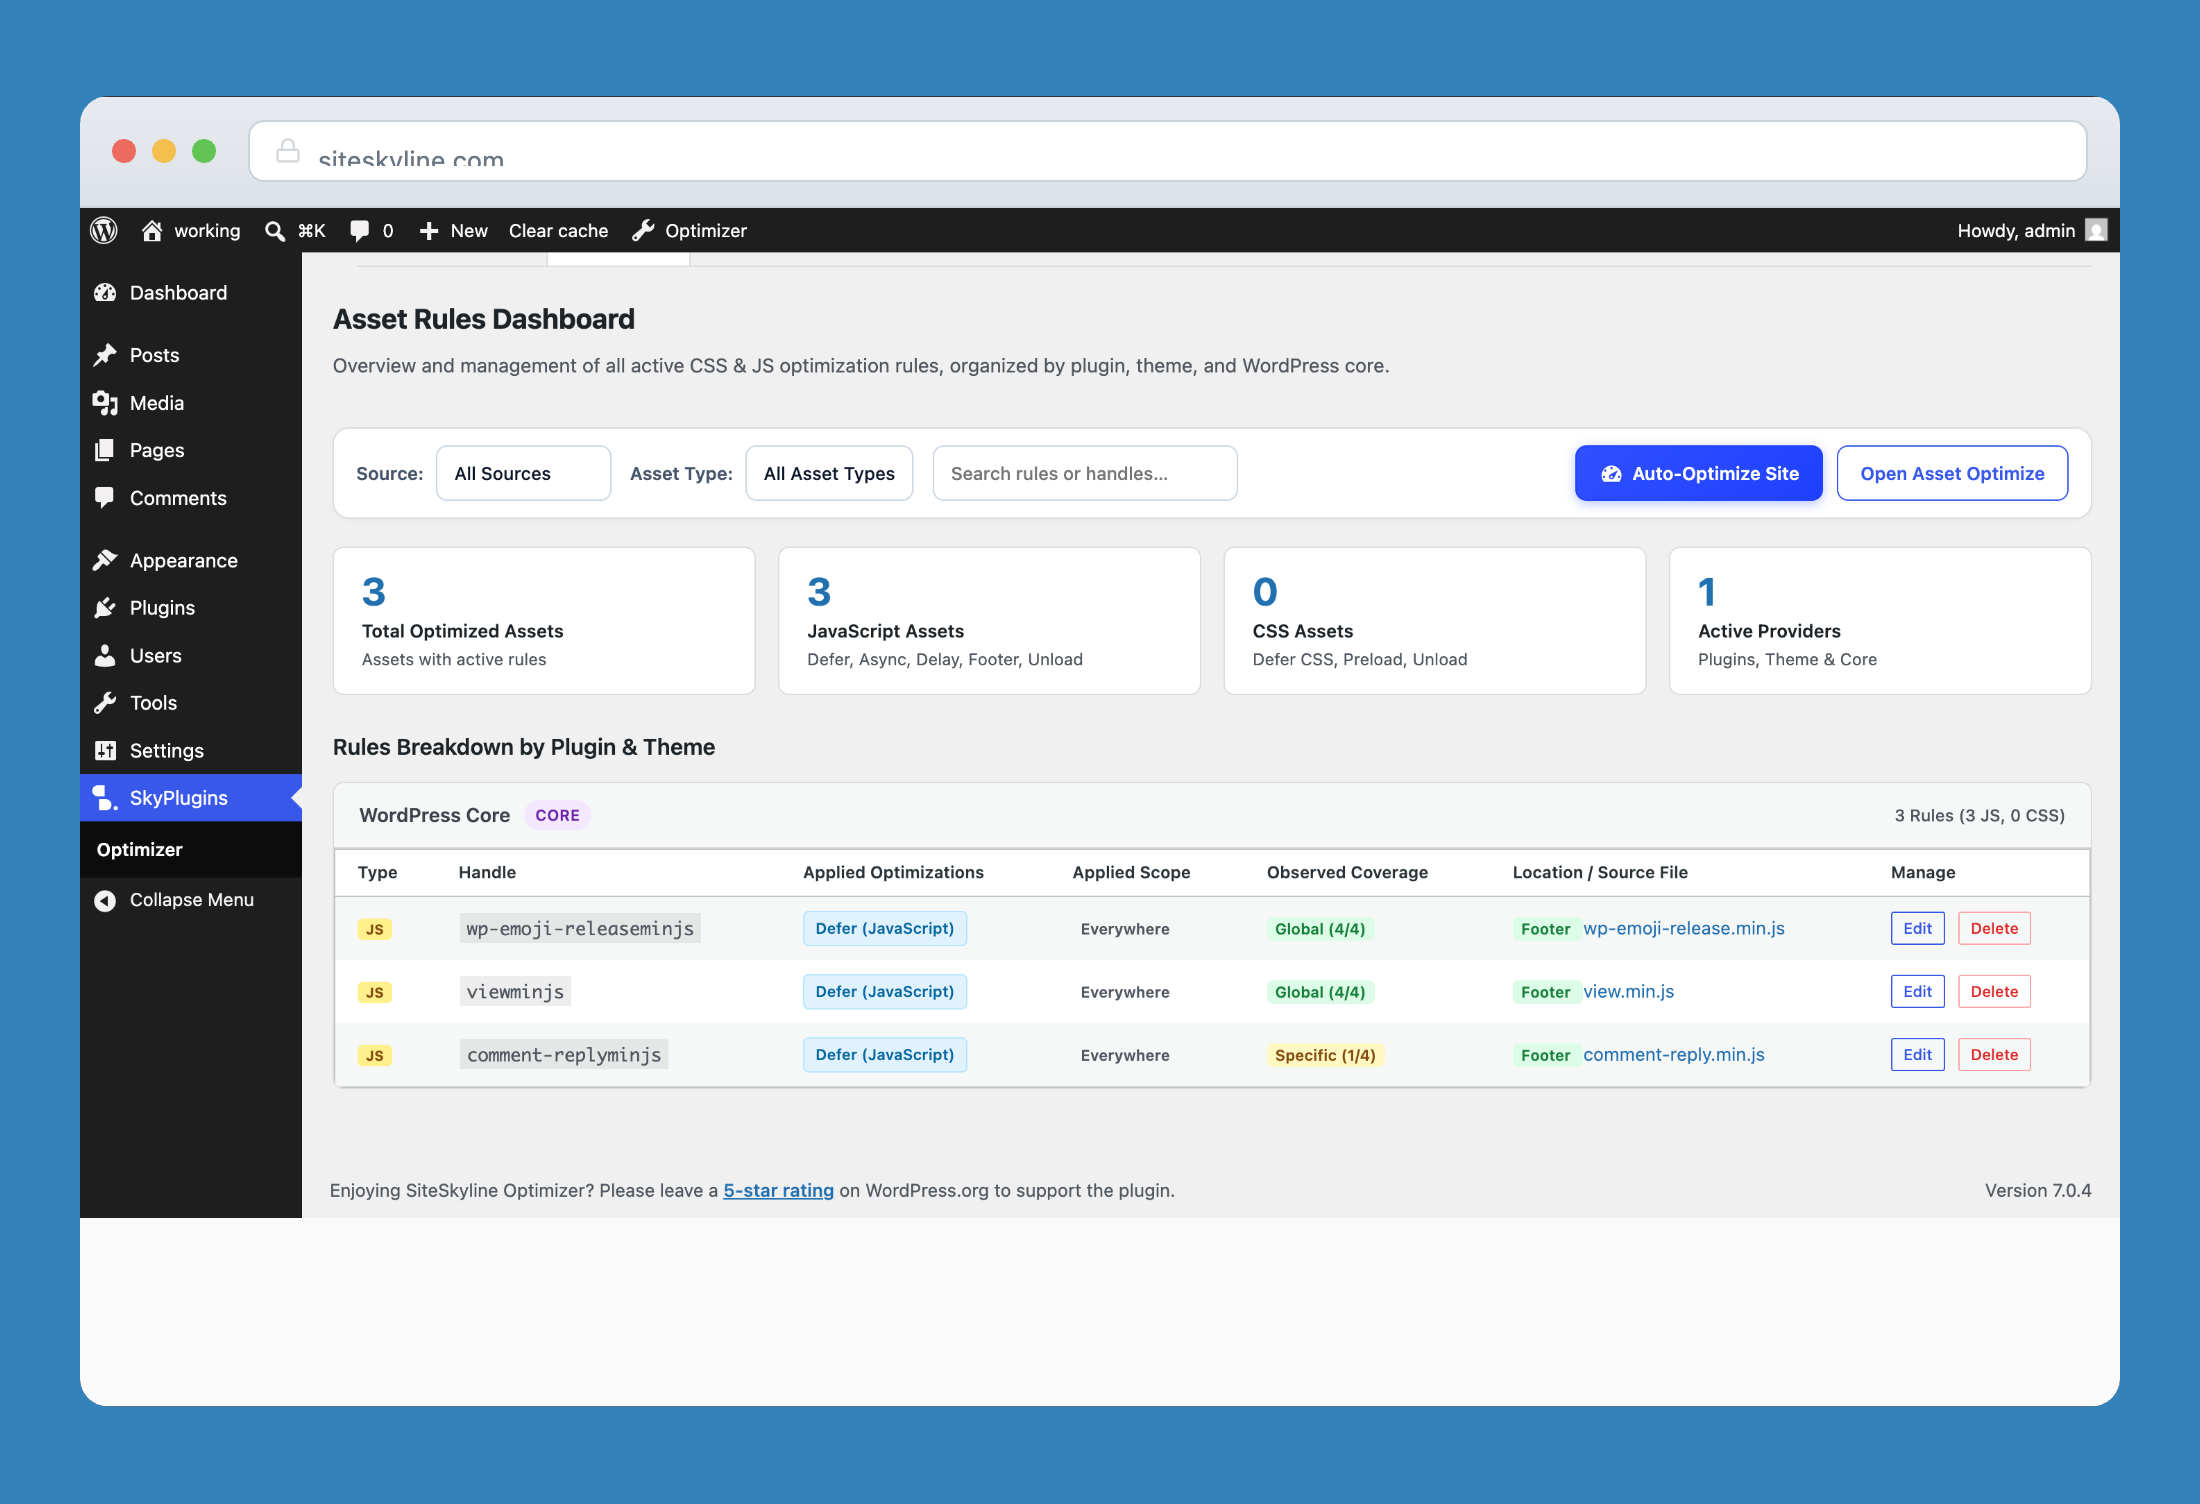This screenshot has height=1504, width=2200.
Task: Open the comment-reply.min.js source link
Action: [1674, 1055]
